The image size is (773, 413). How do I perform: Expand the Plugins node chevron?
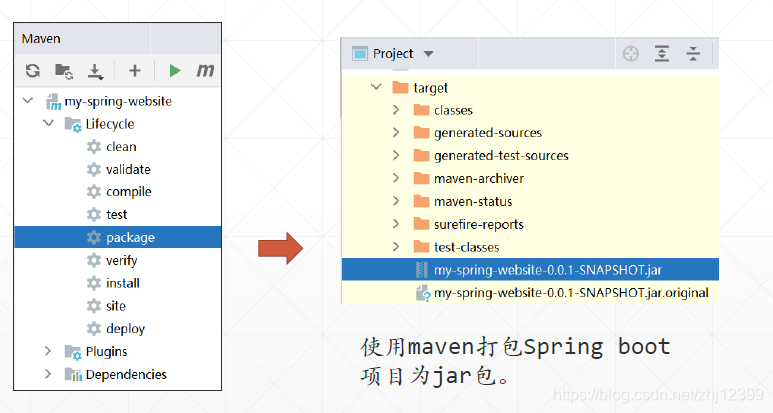[x=48, y=351]
